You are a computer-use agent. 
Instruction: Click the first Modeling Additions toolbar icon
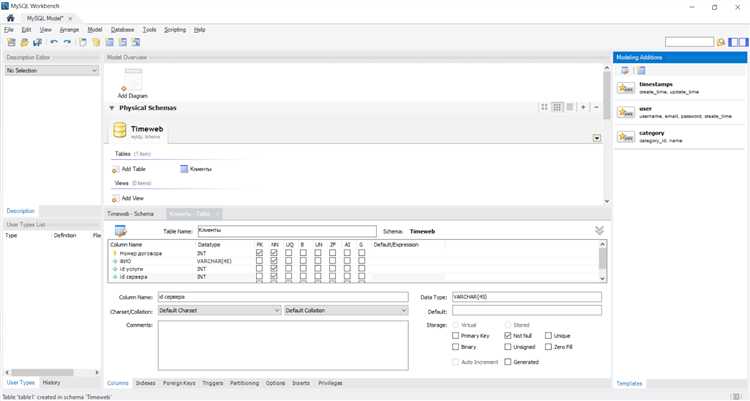coord(625,71)
